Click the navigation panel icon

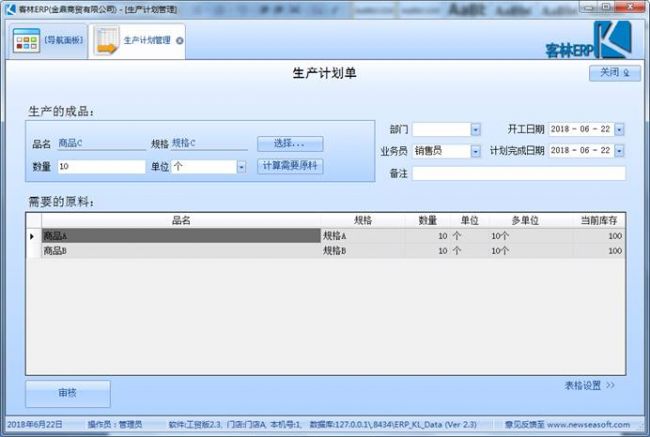pyautogui.click(x=26, y=41)
